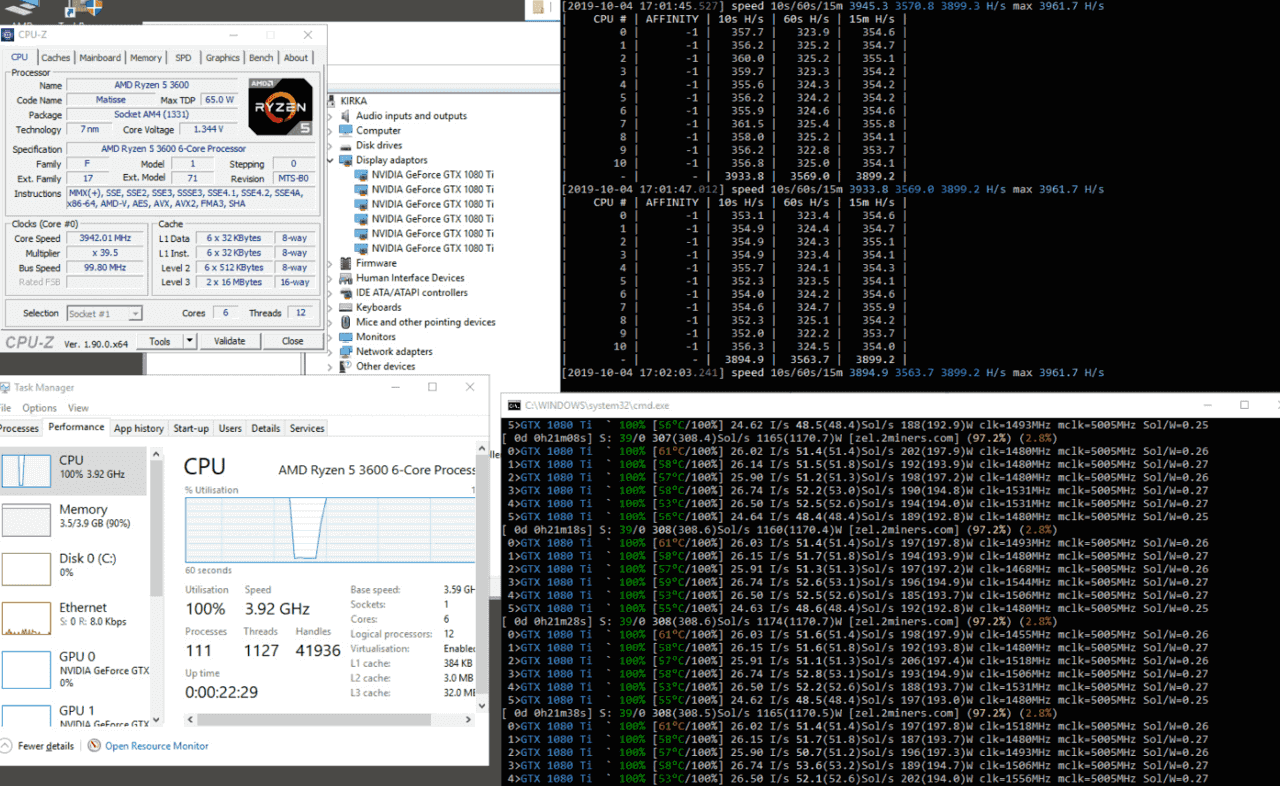Expand the Disk drives tree node
This screenshot has width=1280, height=786.
coord(332,145)
